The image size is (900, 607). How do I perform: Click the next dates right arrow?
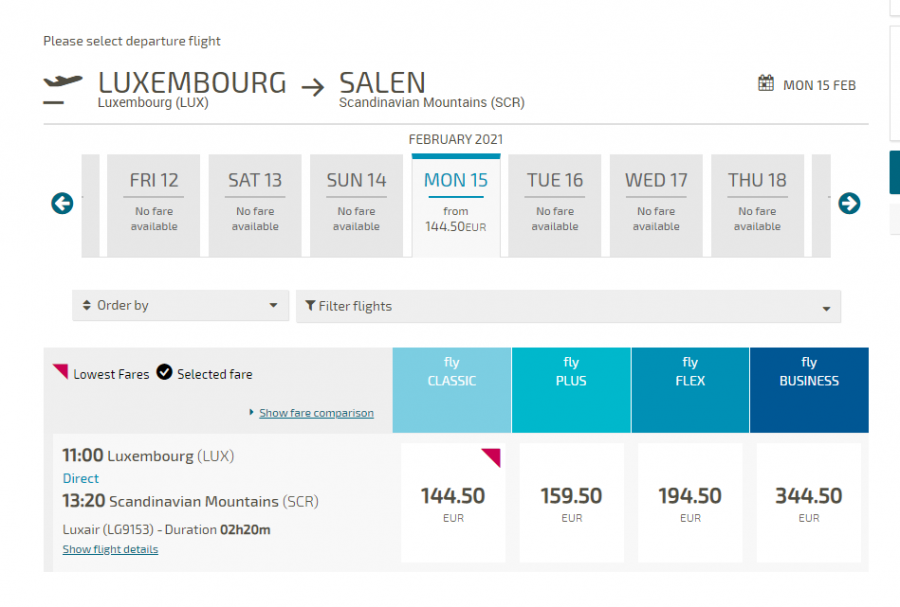pos(849,204)
